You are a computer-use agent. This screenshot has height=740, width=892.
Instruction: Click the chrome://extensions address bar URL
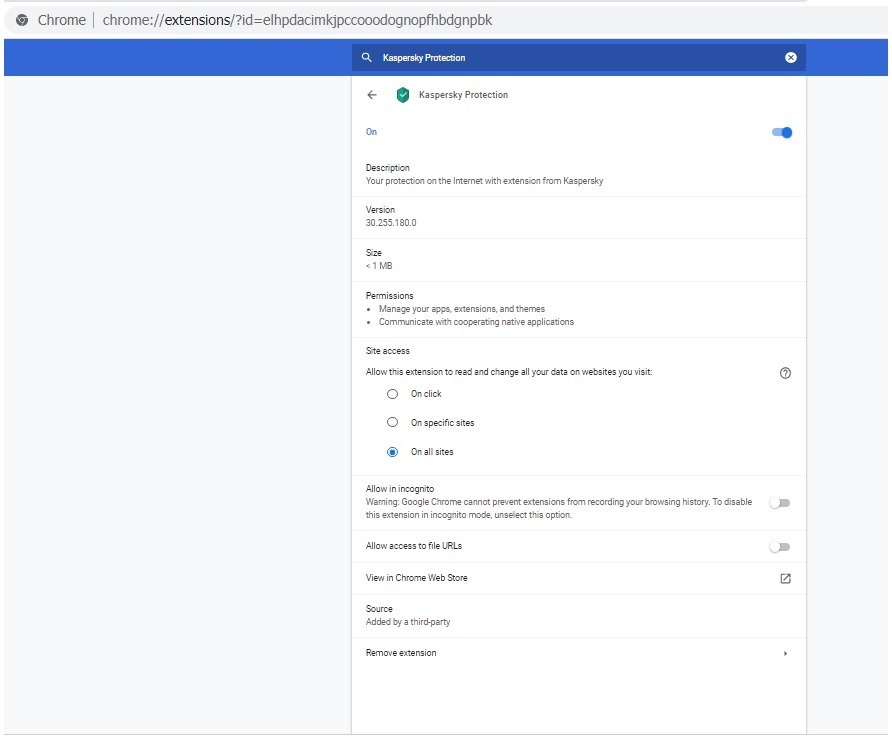(297, 20)
